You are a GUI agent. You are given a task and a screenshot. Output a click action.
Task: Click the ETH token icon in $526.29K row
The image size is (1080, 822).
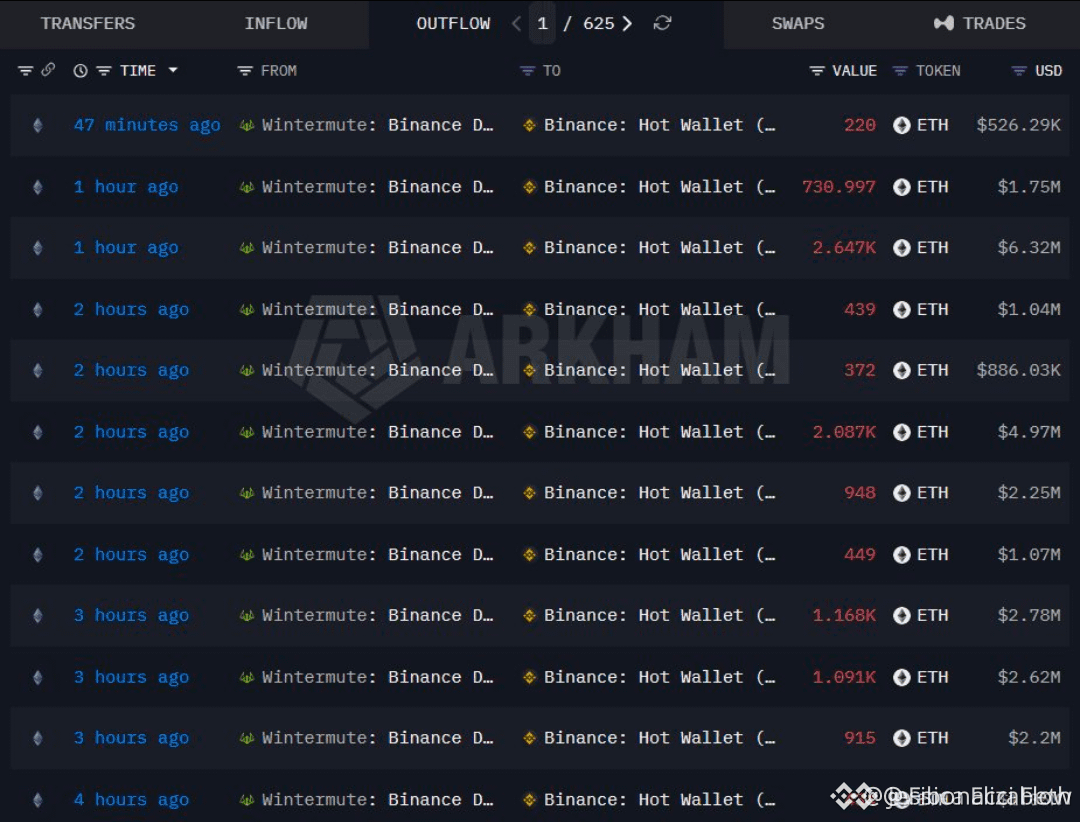pos(902,125)
